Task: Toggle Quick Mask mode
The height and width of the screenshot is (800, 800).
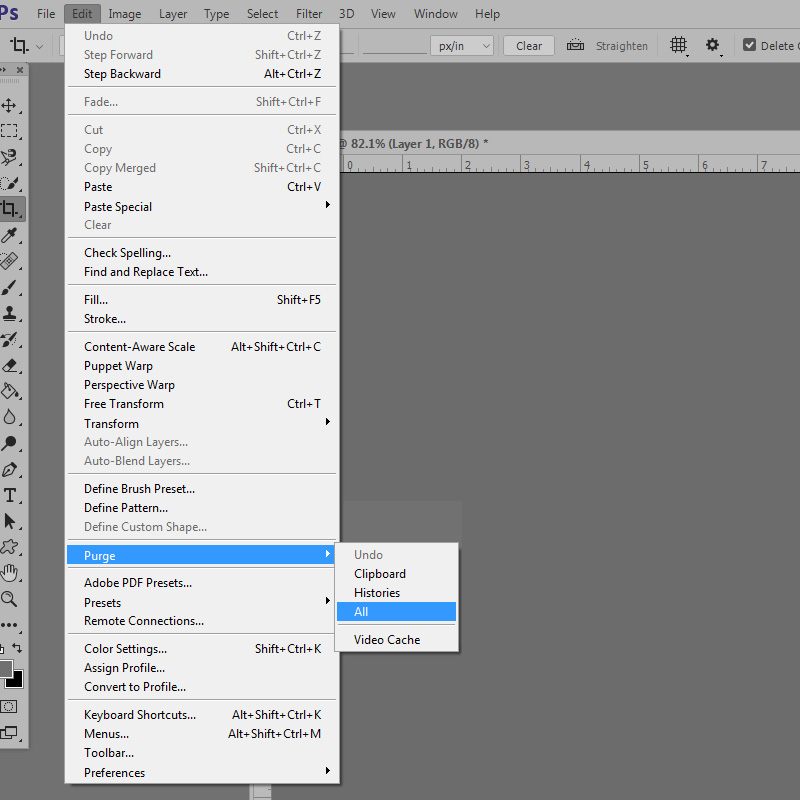Action: 9,706
